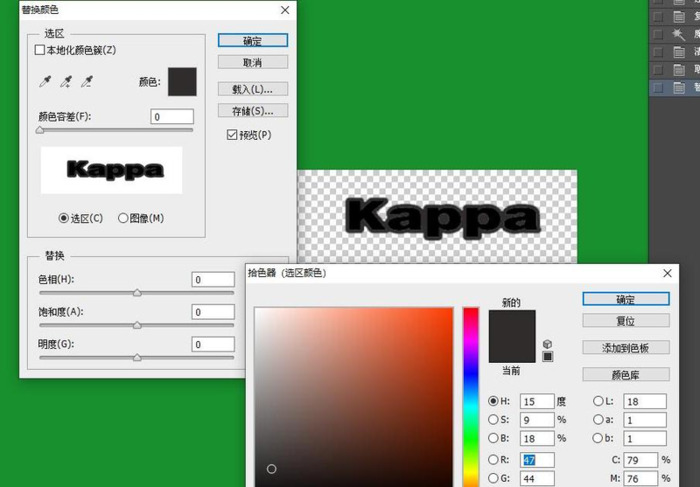Click 确定 in the color picker
Screen dimensions: 700x487
tap(625, 299)
